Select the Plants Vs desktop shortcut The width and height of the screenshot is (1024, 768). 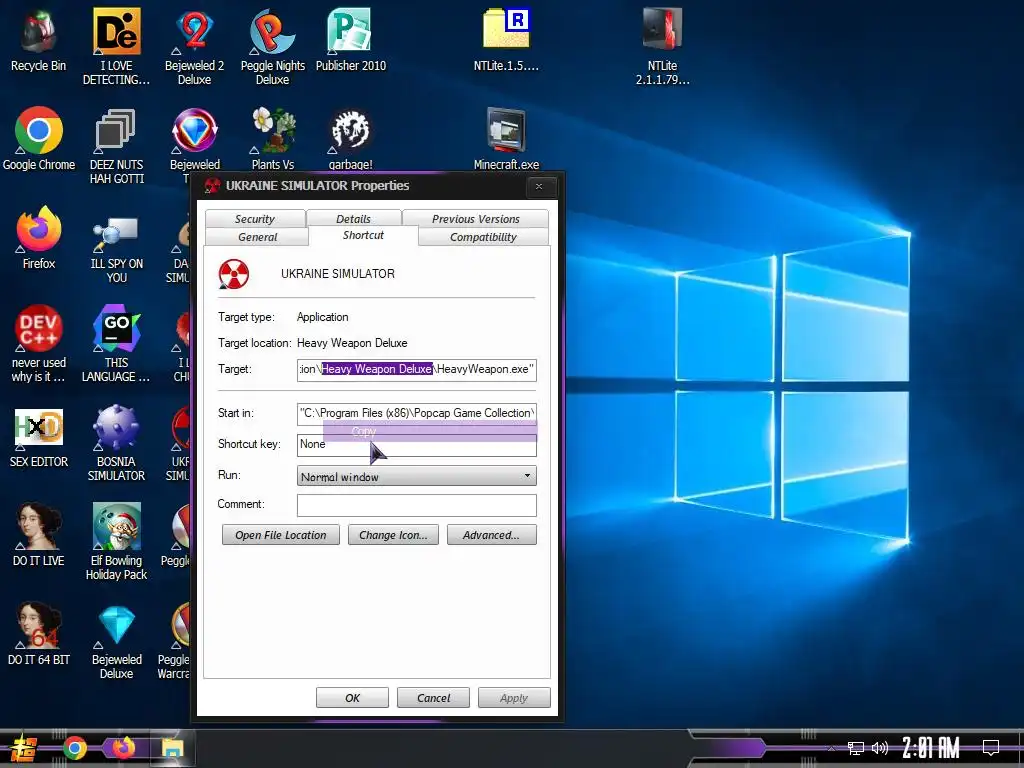coord(273,138)
